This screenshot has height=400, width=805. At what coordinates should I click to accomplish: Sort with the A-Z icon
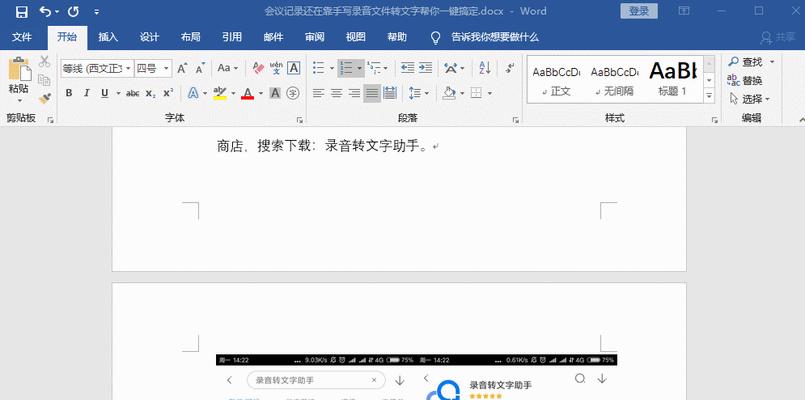(485, 68)
